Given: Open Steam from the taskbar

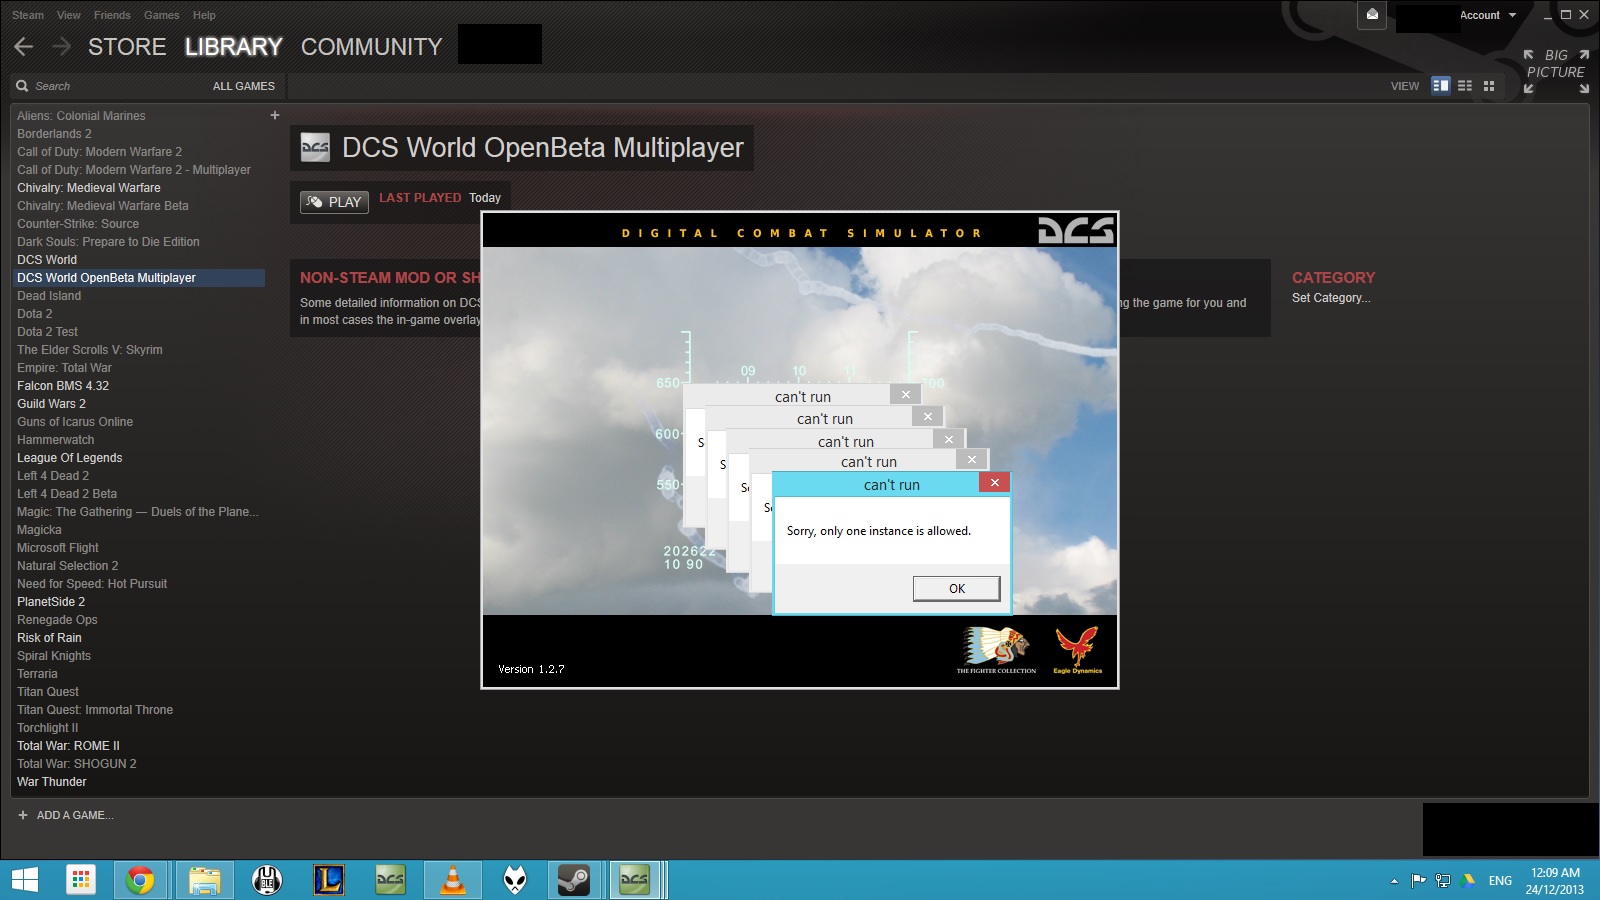Looking at the screenshot, I should point(574,880).
